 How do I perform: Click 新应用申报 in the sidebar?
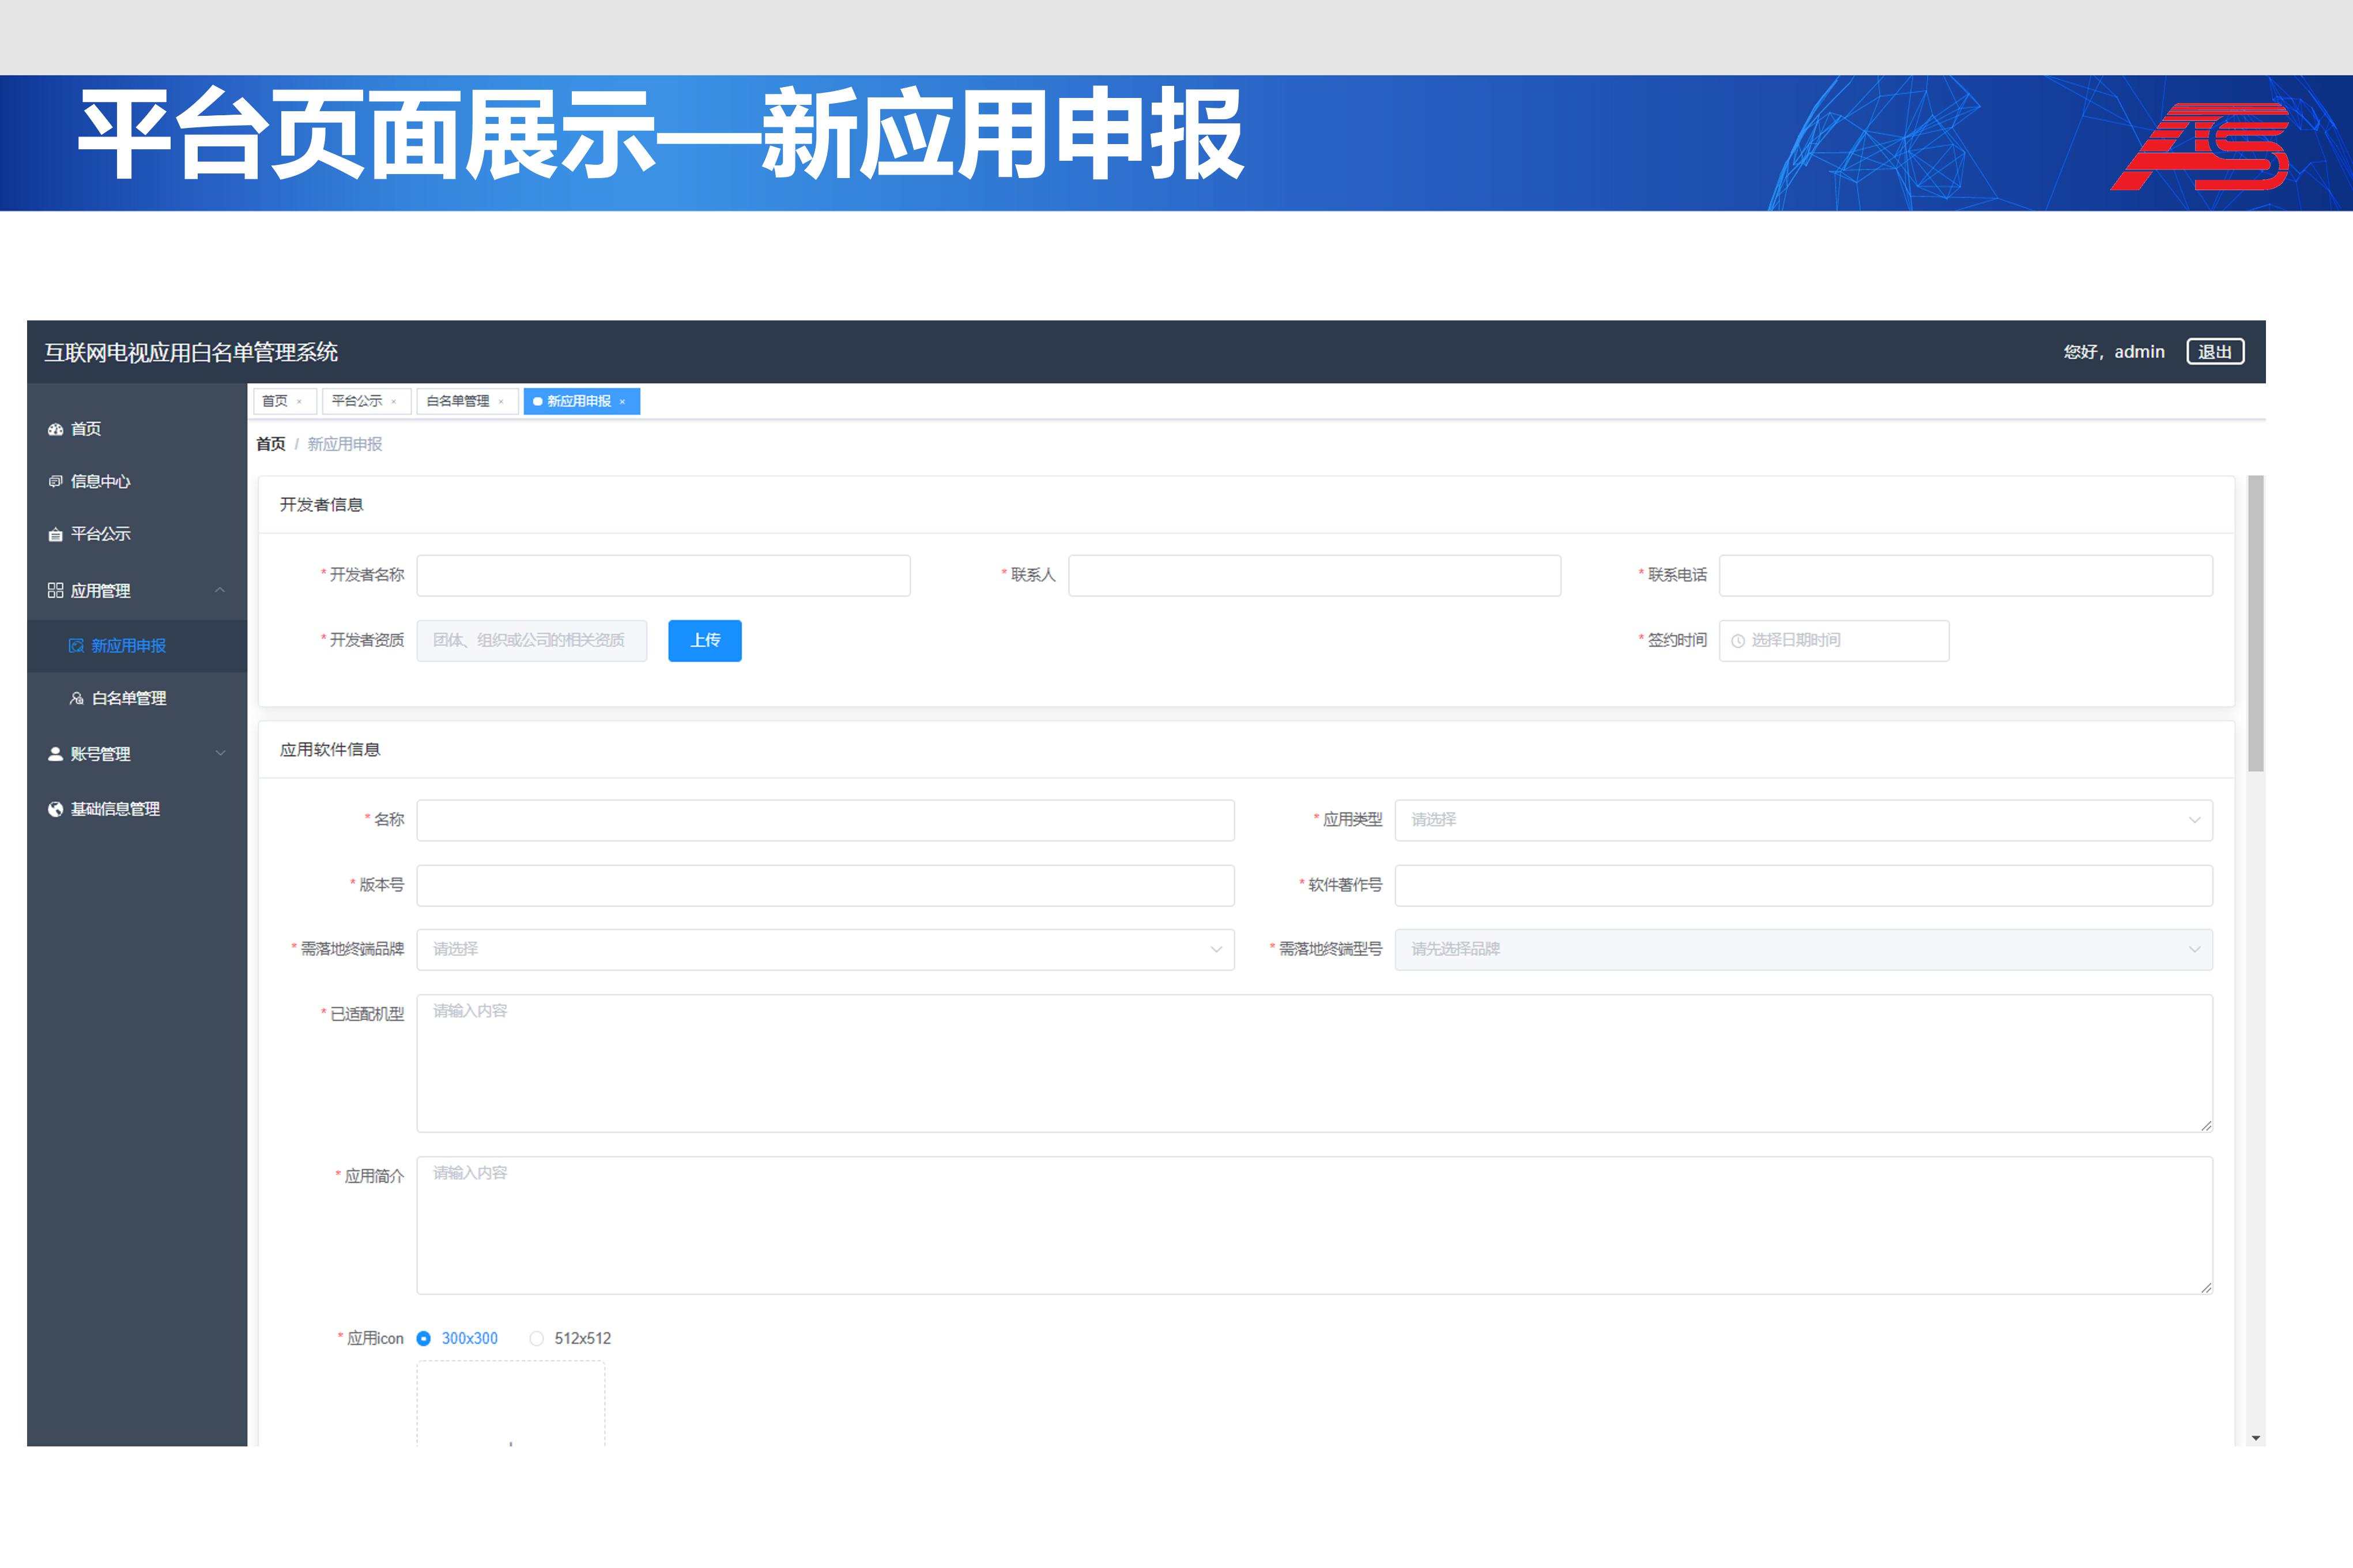[x=137, y=646]
